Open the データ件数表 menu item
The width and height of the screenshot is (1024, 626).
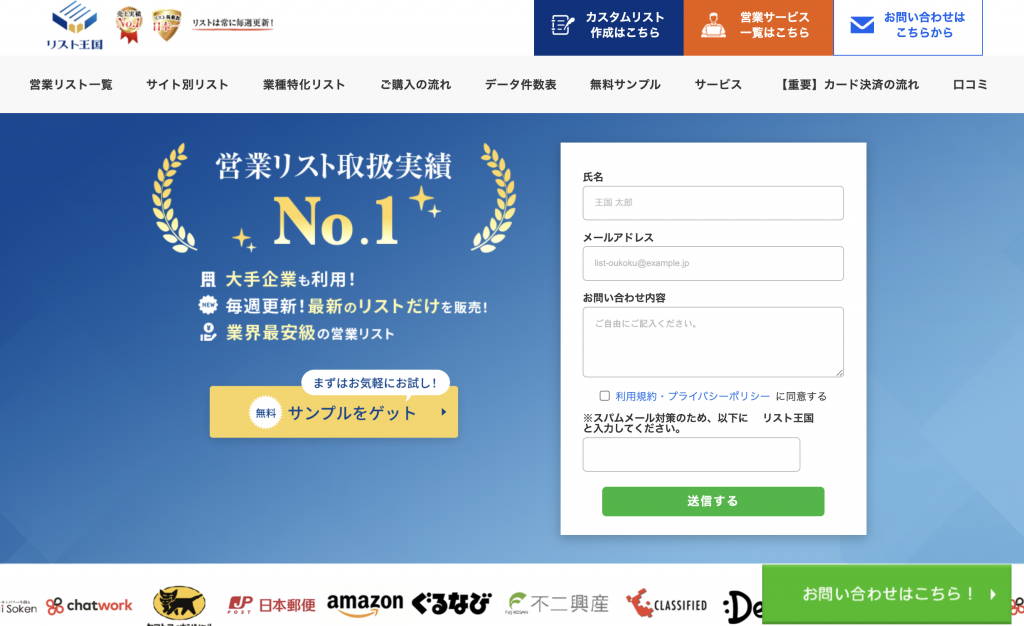[520, 84]
